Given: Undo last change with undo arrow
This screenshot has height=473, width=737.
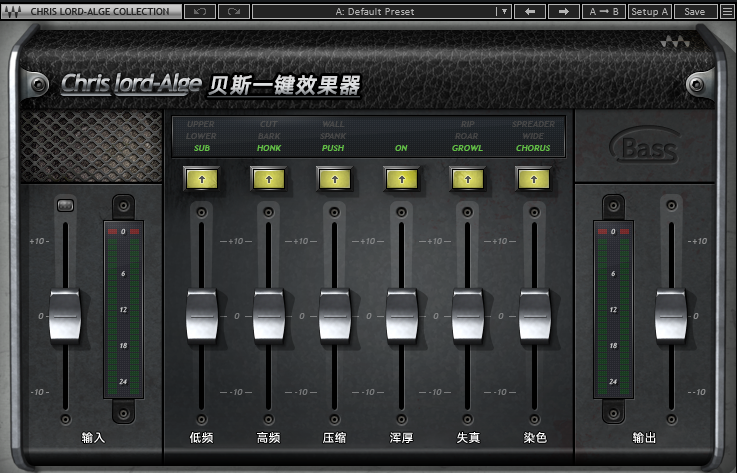Looking at the screenshot, I should pyautogui.click(x=200, y=12).
